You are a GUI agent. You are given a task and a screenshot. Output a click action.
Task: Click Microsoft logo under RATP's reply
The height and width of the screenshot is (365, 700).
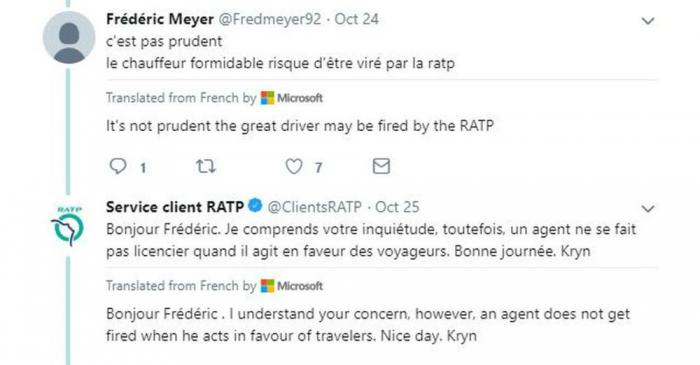[292, 286]
